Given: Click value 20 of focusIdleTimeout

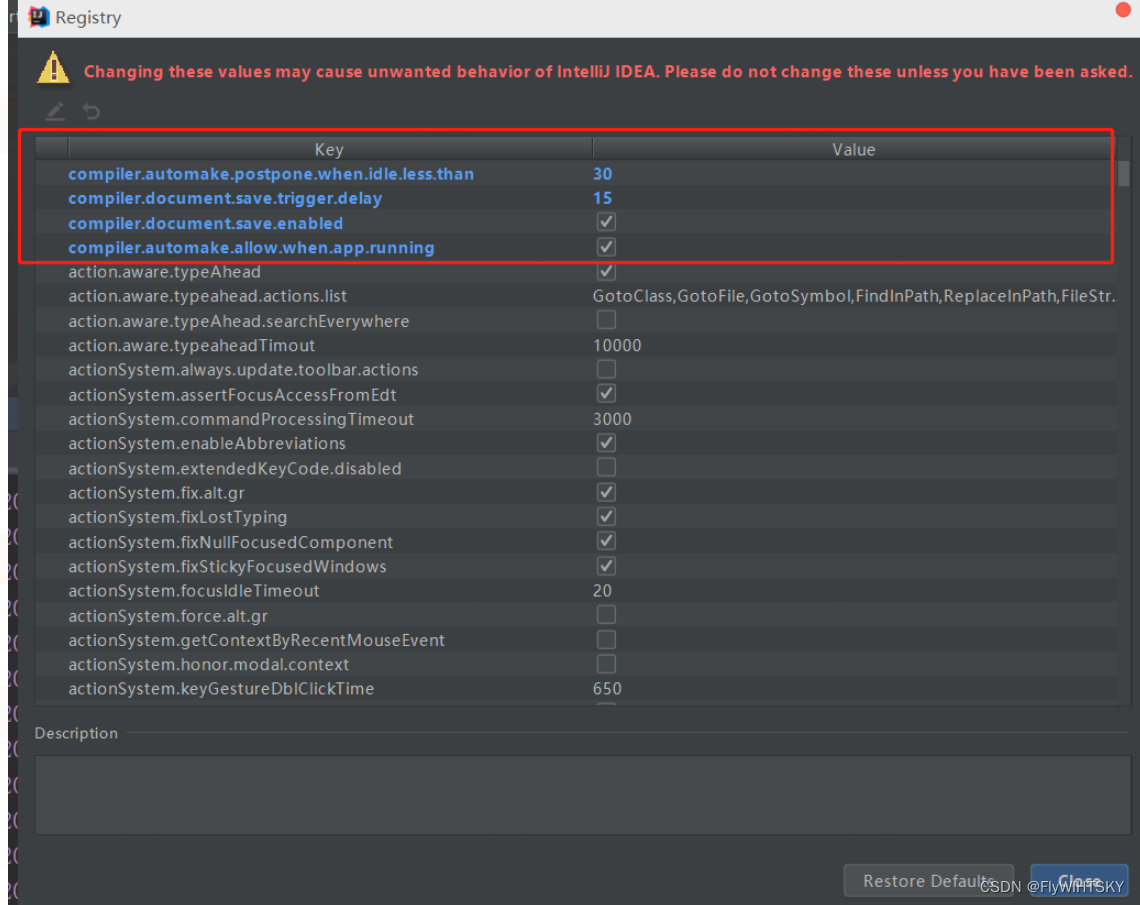Looking at the screenshot, I should pos(603,591).
